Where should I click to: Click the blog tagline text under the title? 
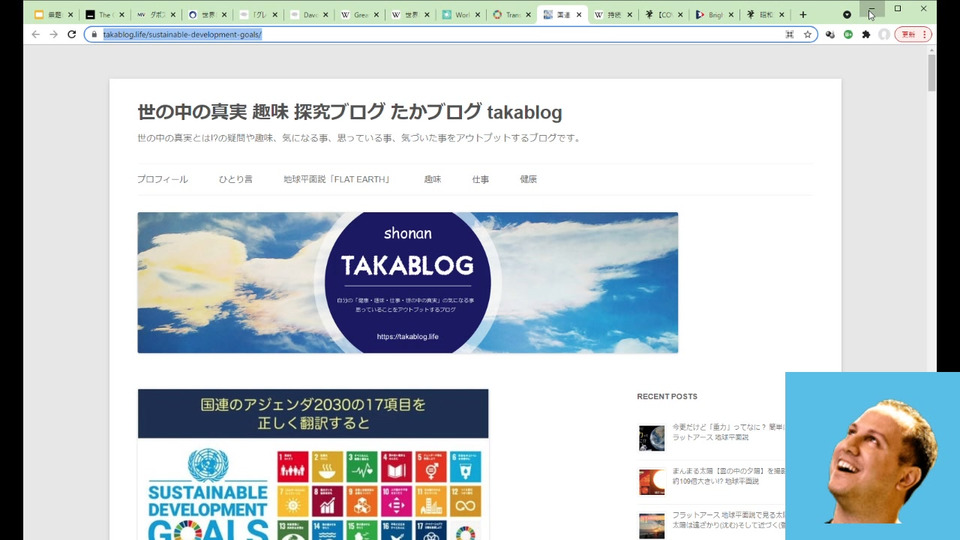coord(359,138)
